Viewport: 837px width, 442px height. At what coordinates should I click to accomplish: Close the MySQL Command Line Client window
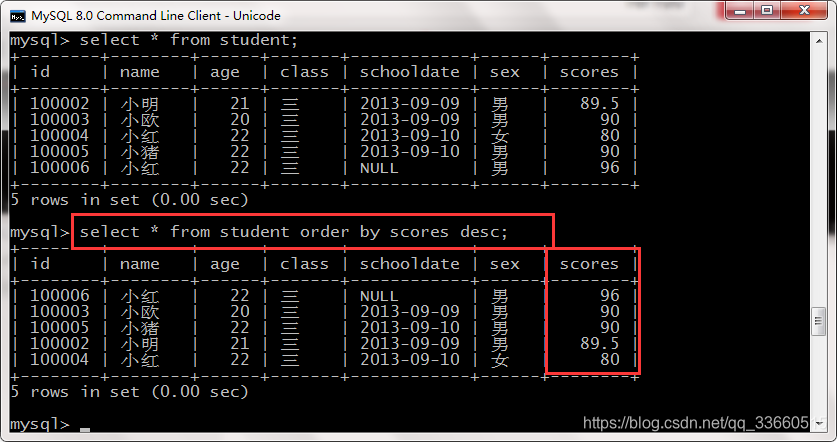804,10
